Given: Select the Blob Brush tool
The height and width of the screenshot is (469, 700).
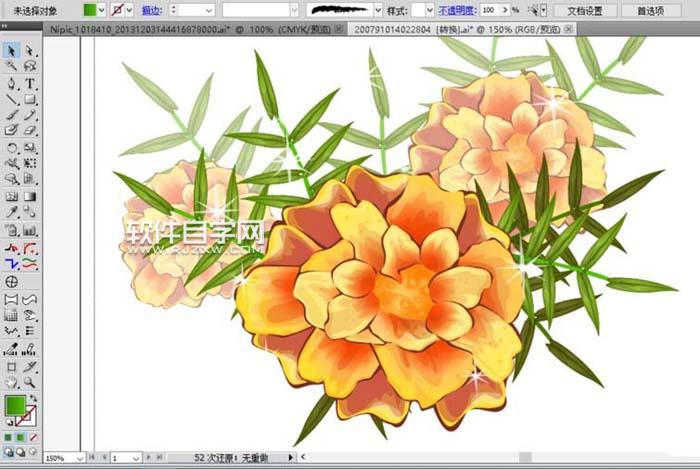Looking at the screenshot, I should 12,130.
